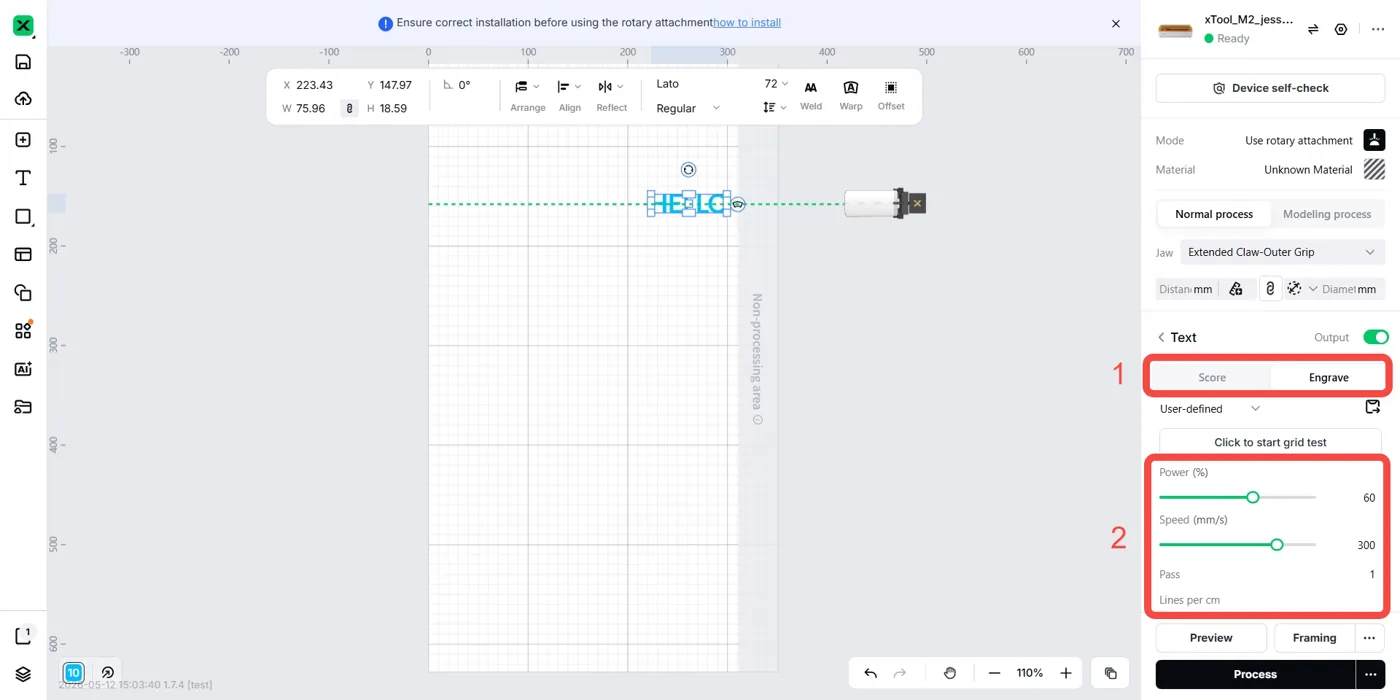Click the Reflect tool
The image size is (1400, 700).
611,96
